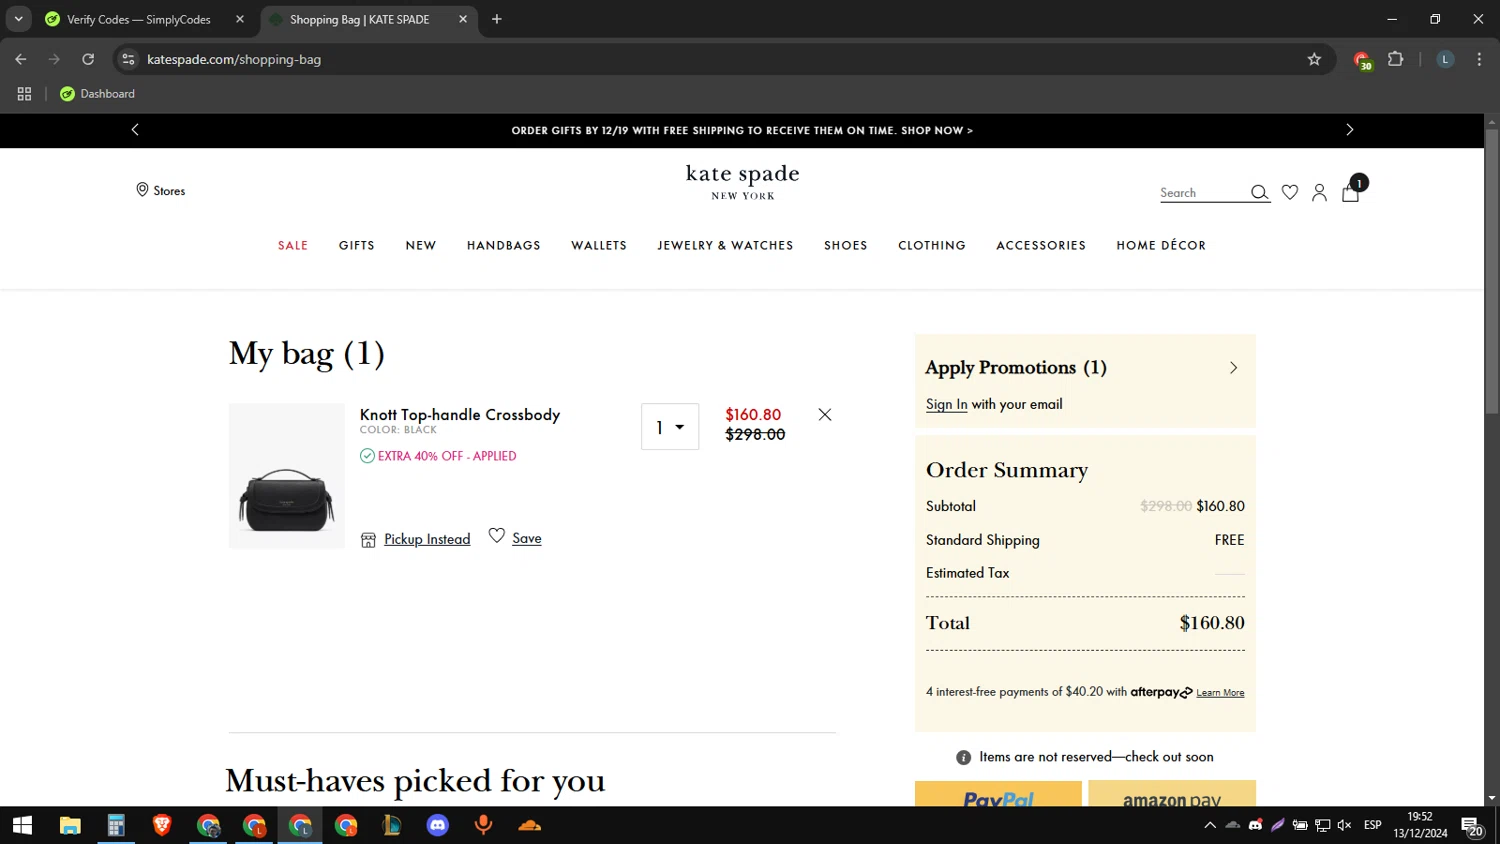
Task: Click the Save link for the item
Action: [x=527, y=538]
